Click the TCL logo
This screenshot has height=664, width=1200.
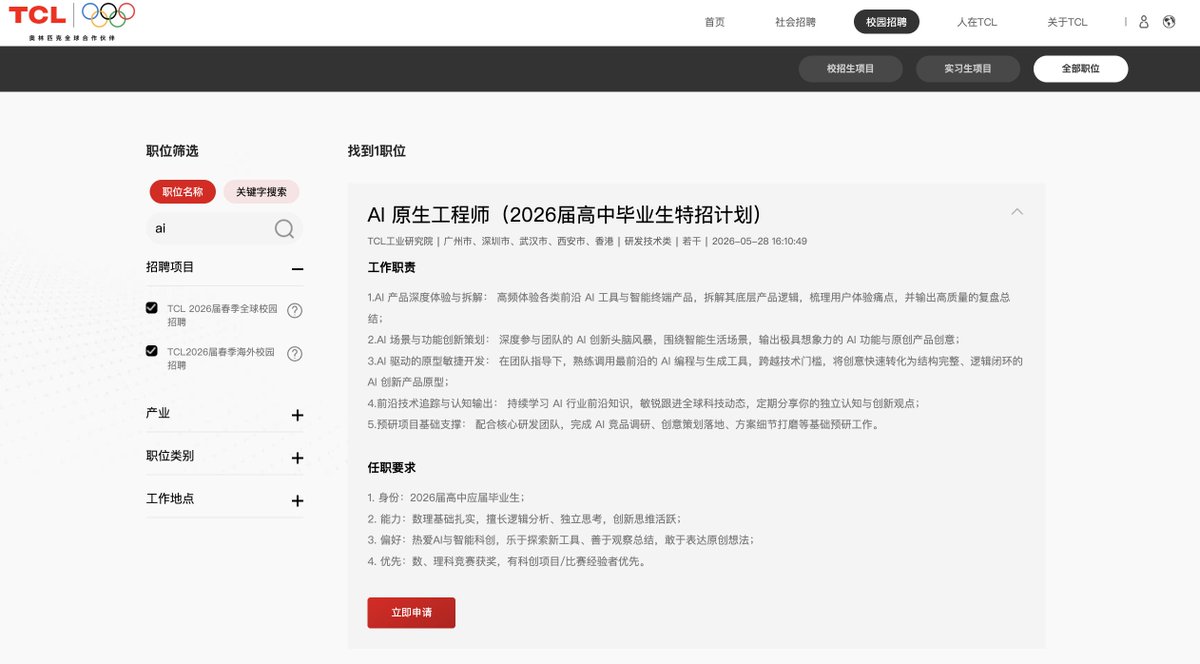click(x=37, y=14)
